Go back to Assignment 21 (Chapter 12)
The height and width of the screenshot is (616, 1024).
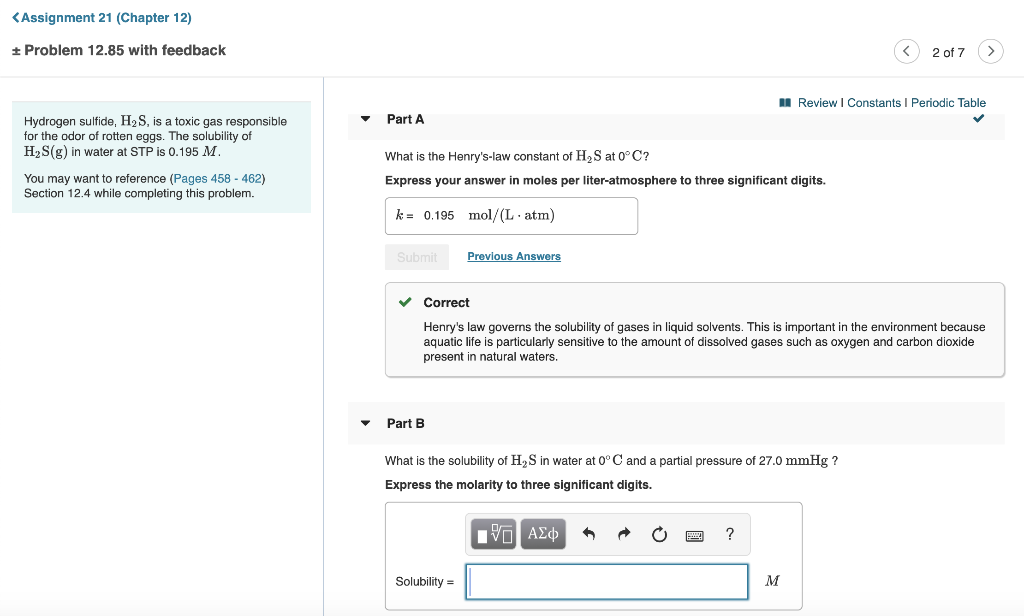[102, 18]
